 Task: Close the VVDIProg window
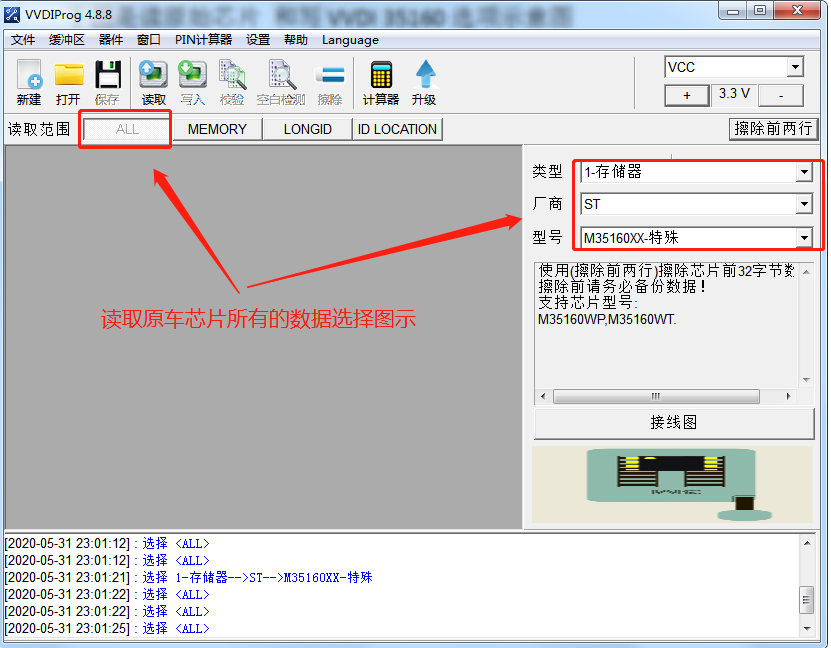click(x=797, y=11)
